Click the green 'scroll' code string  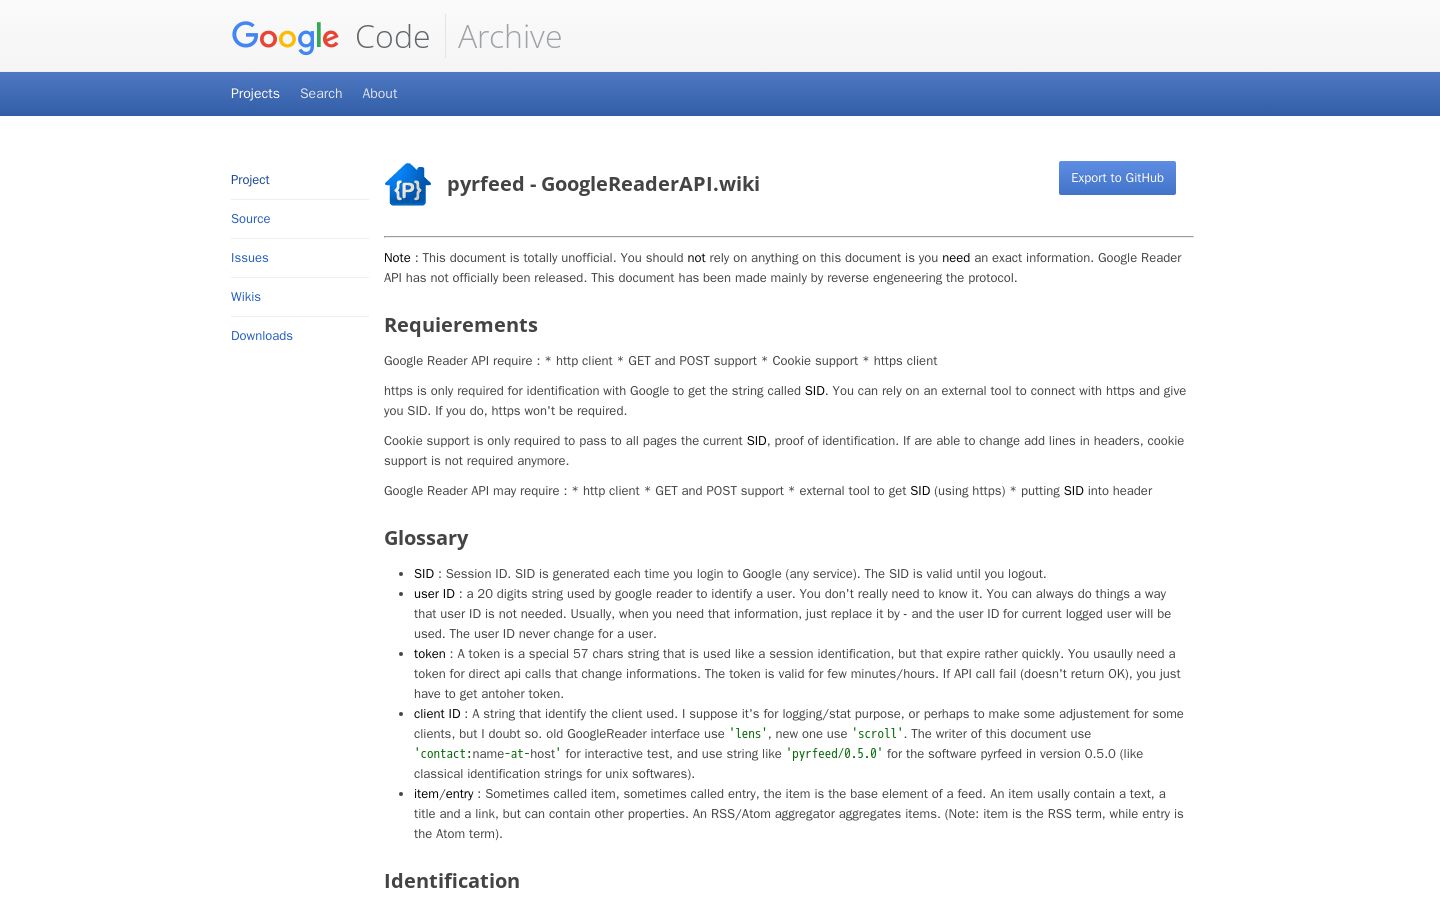878,734
